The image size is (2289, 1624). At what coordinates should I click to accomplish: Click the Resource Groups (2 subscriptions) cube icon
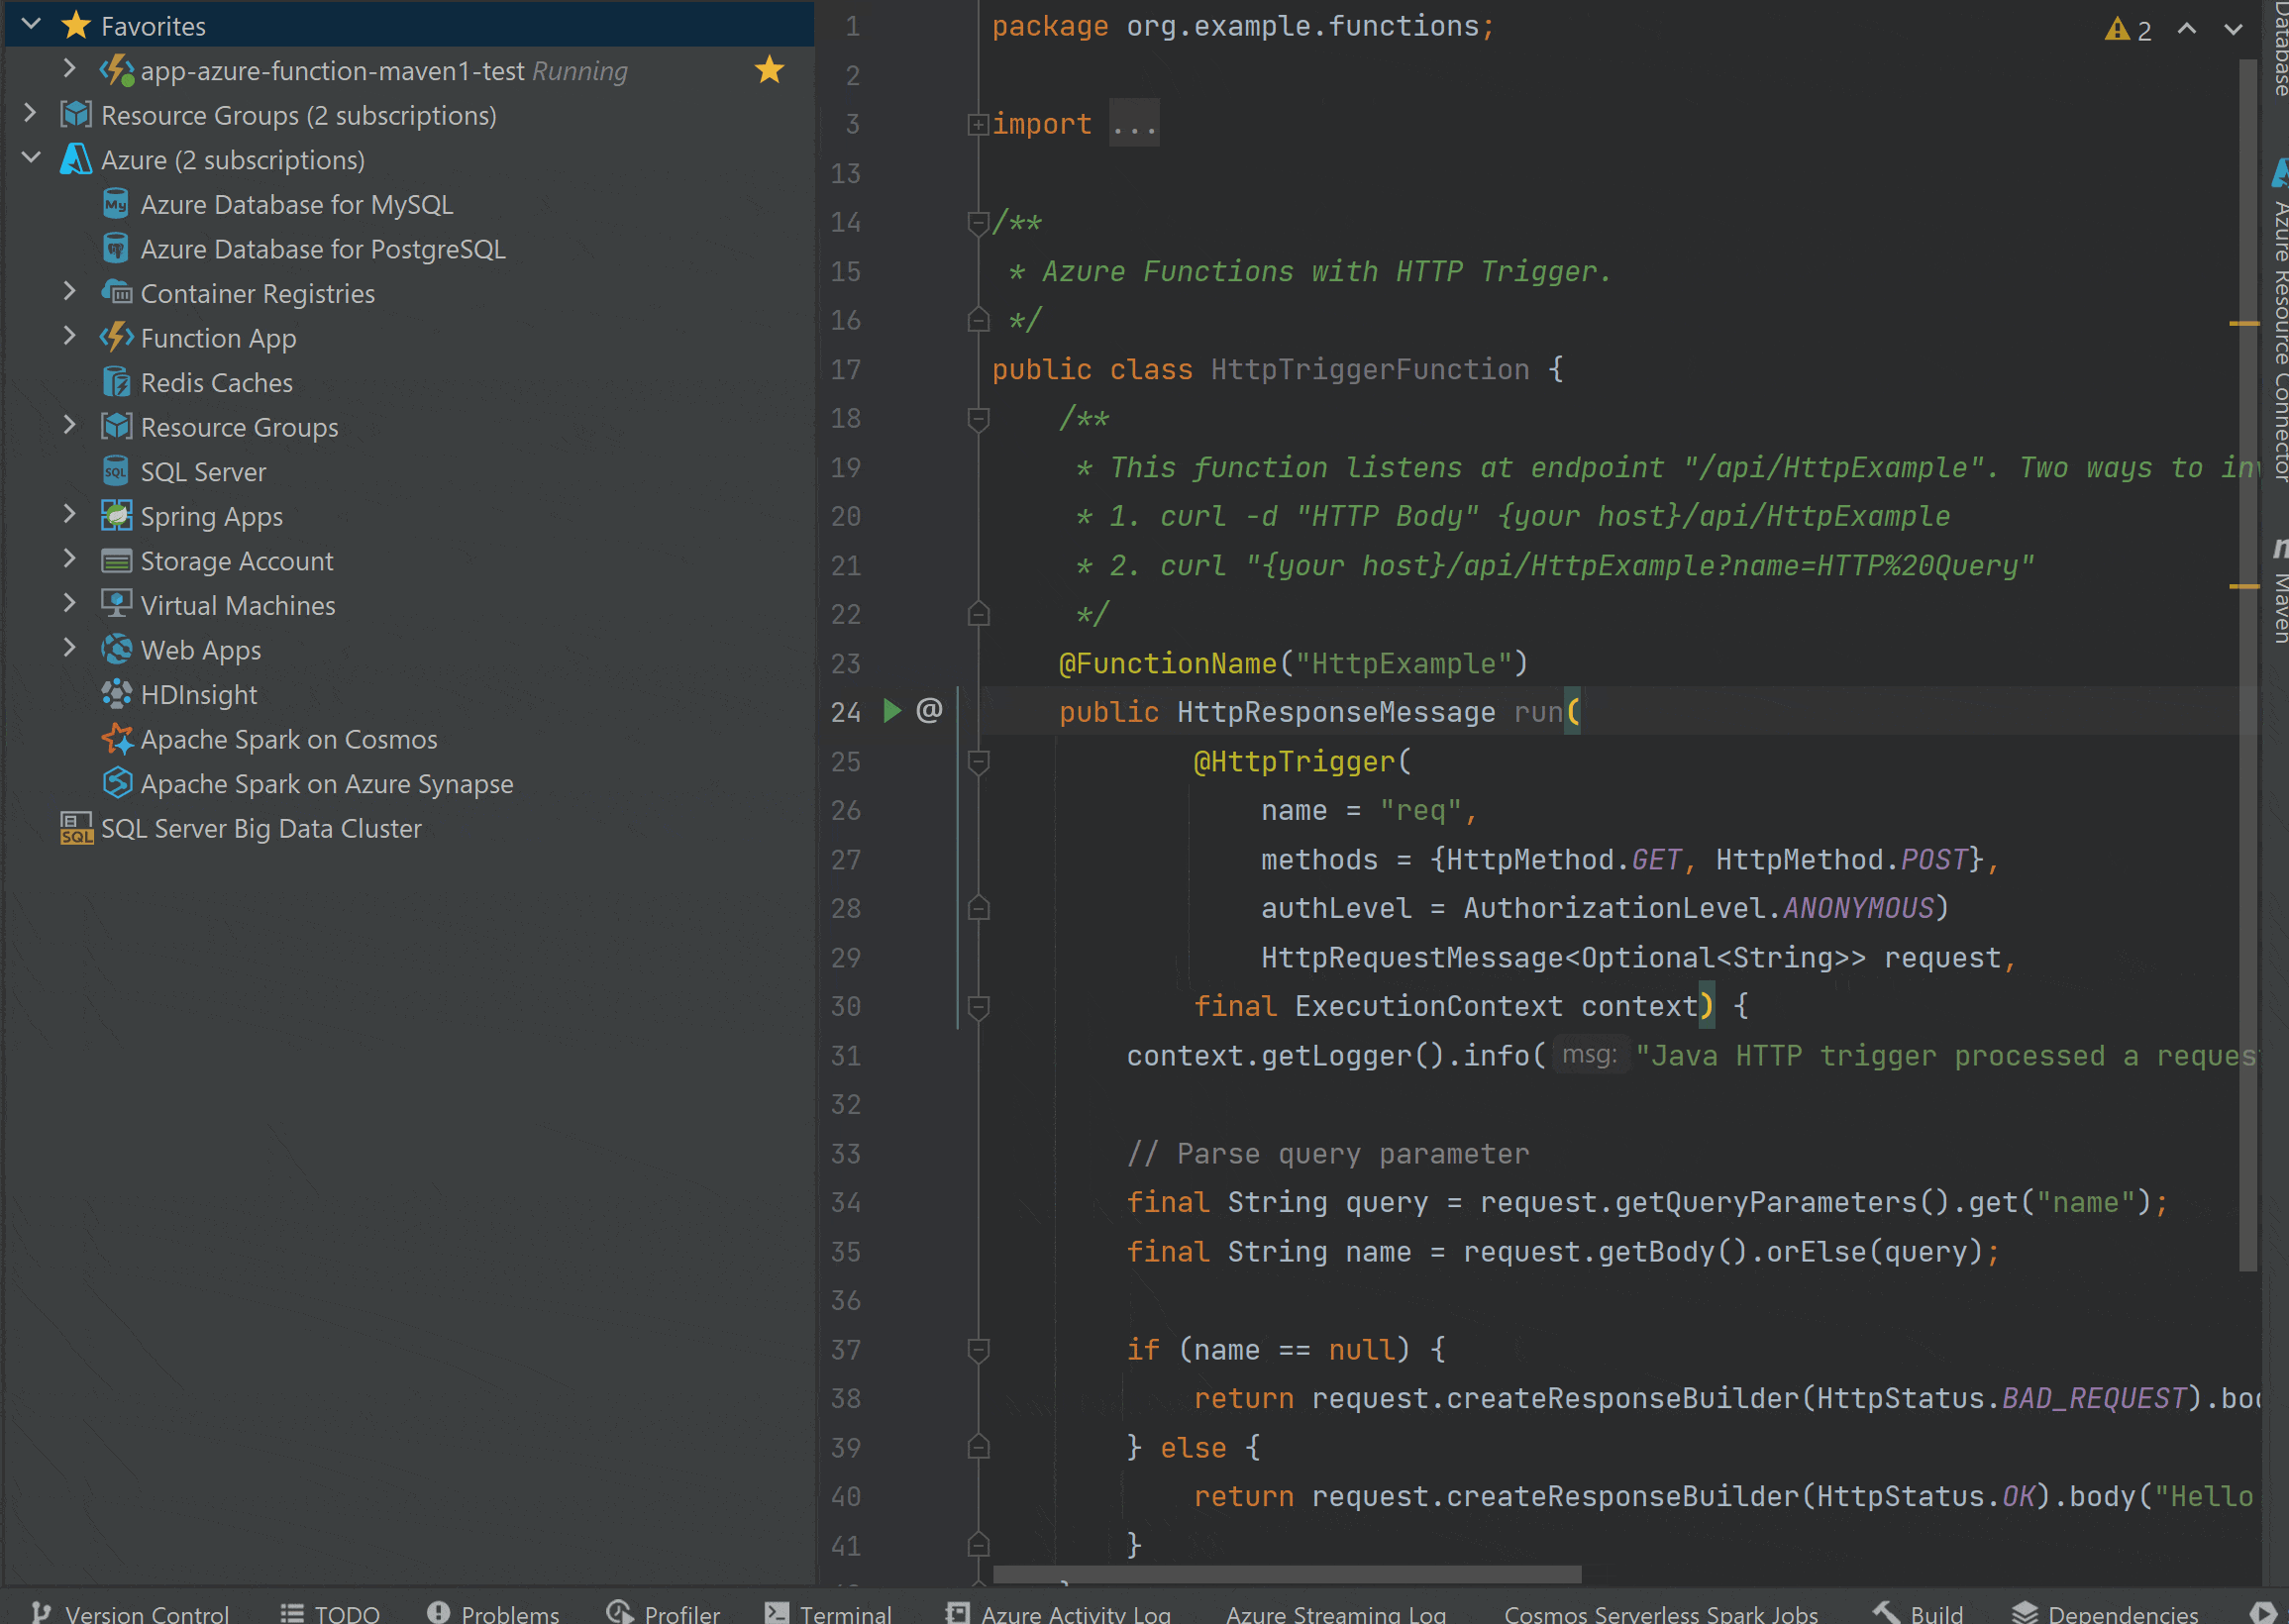[x=76, y=115]
